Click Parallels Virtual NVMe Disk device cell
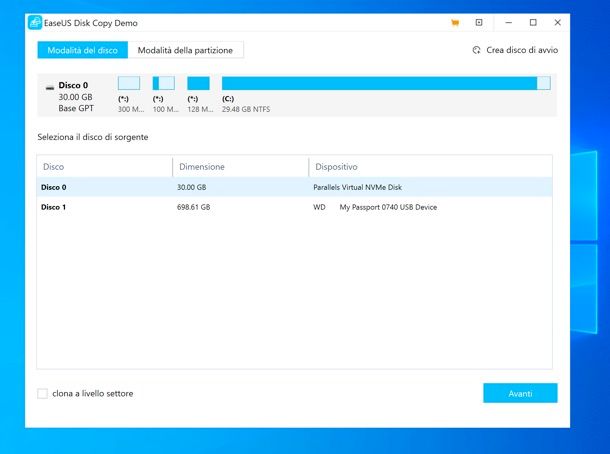 [x=358, y=187]
